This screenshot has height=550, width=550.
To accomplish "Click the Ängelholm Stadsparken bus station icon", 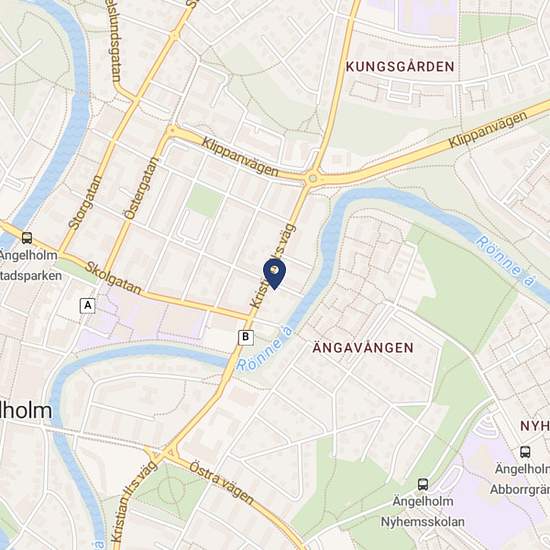I will click(27, 238).
